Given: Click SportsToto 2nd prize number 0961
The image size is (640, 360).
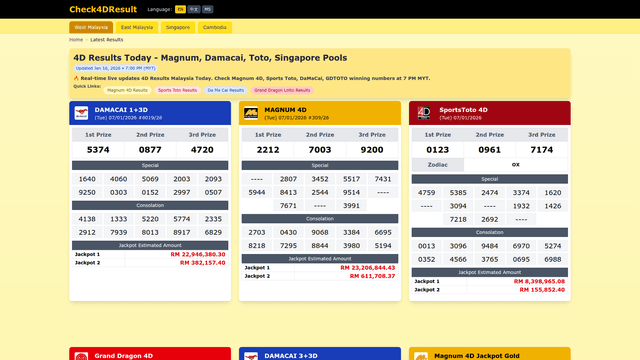Looking at the screenshot, I should [489, 150].
